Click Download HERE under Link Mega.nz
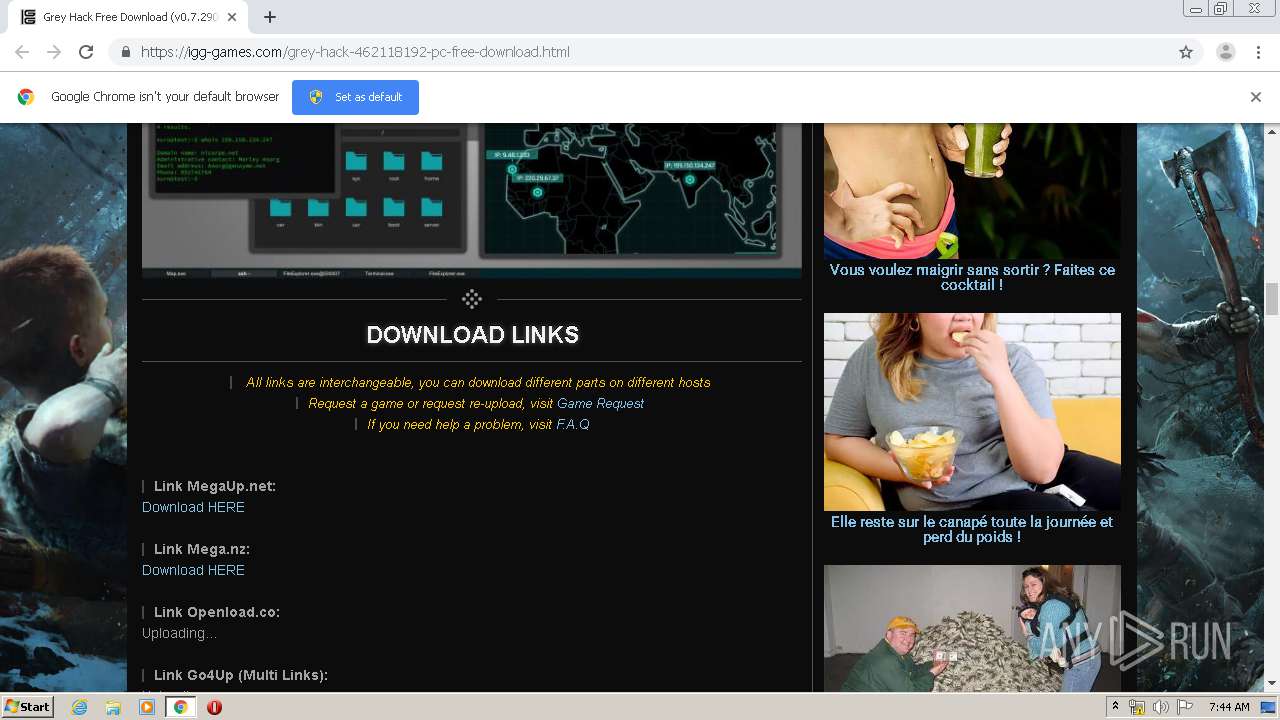 [x=193, y=570]
